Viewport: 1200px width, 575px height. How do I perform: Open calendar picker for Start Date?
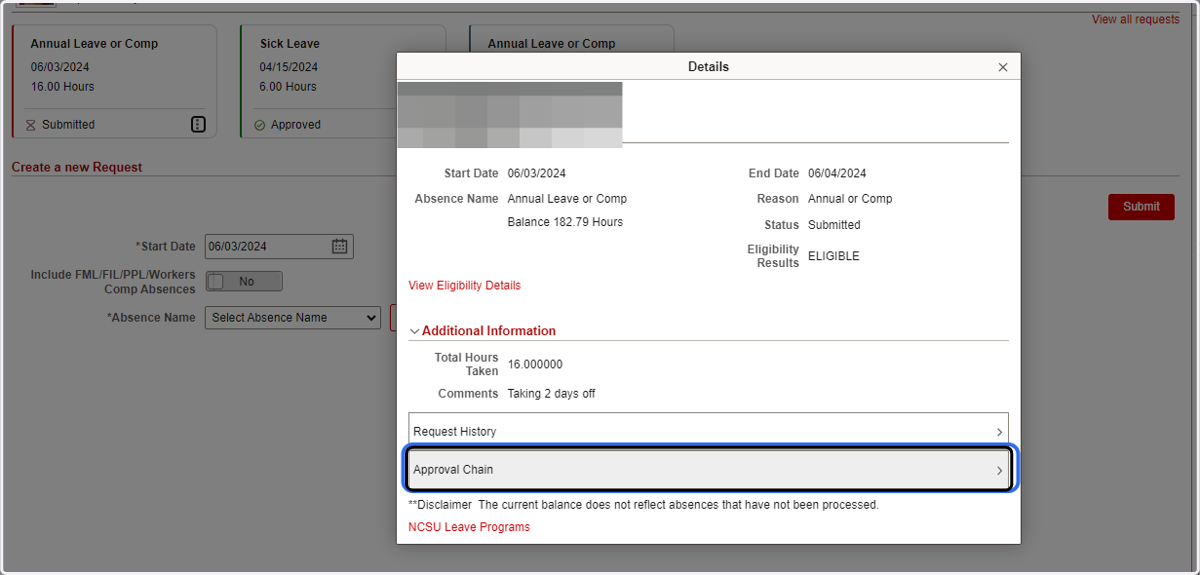(339, 246)
